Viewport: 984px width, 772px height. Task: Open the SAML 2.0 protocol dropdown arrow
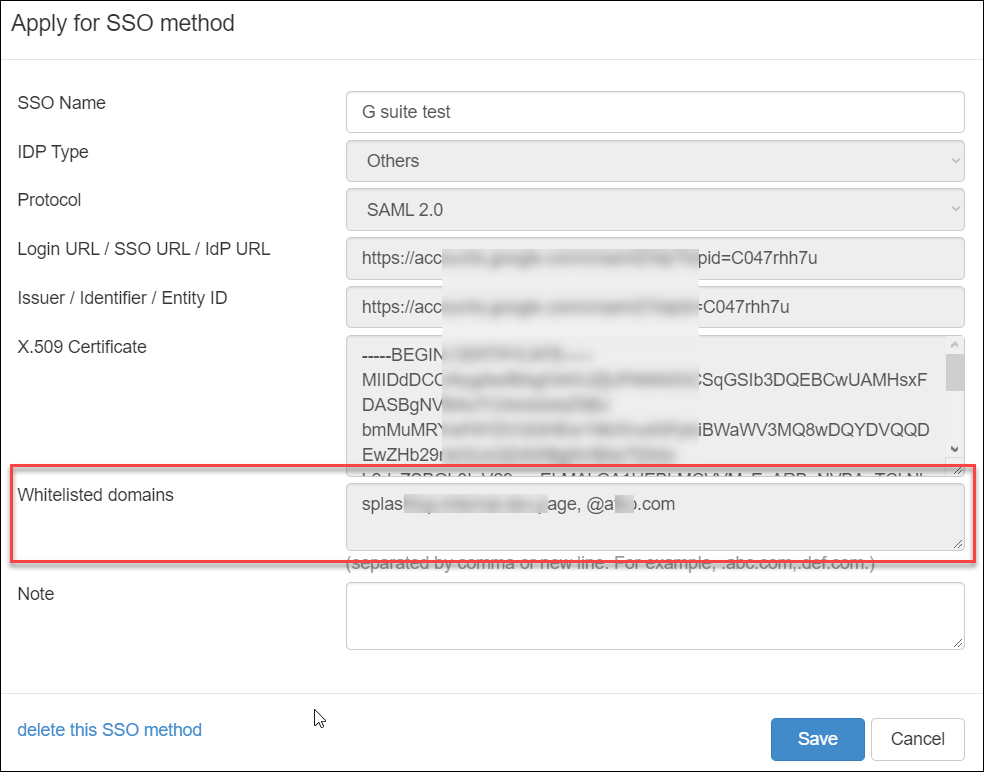(953, 210)
